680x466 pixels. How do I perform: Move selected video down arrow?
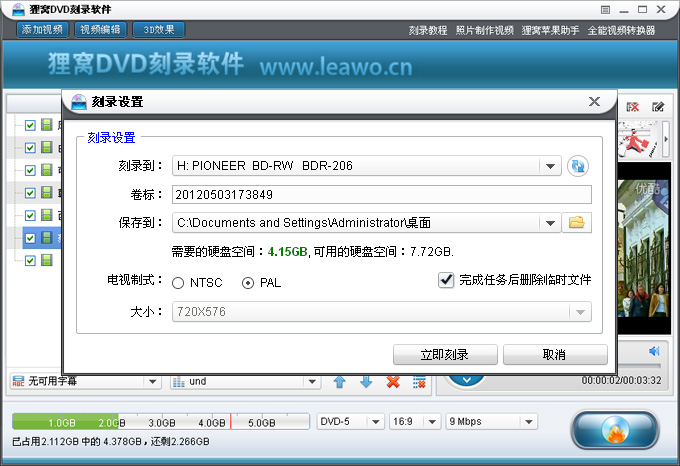click(366, 382)
